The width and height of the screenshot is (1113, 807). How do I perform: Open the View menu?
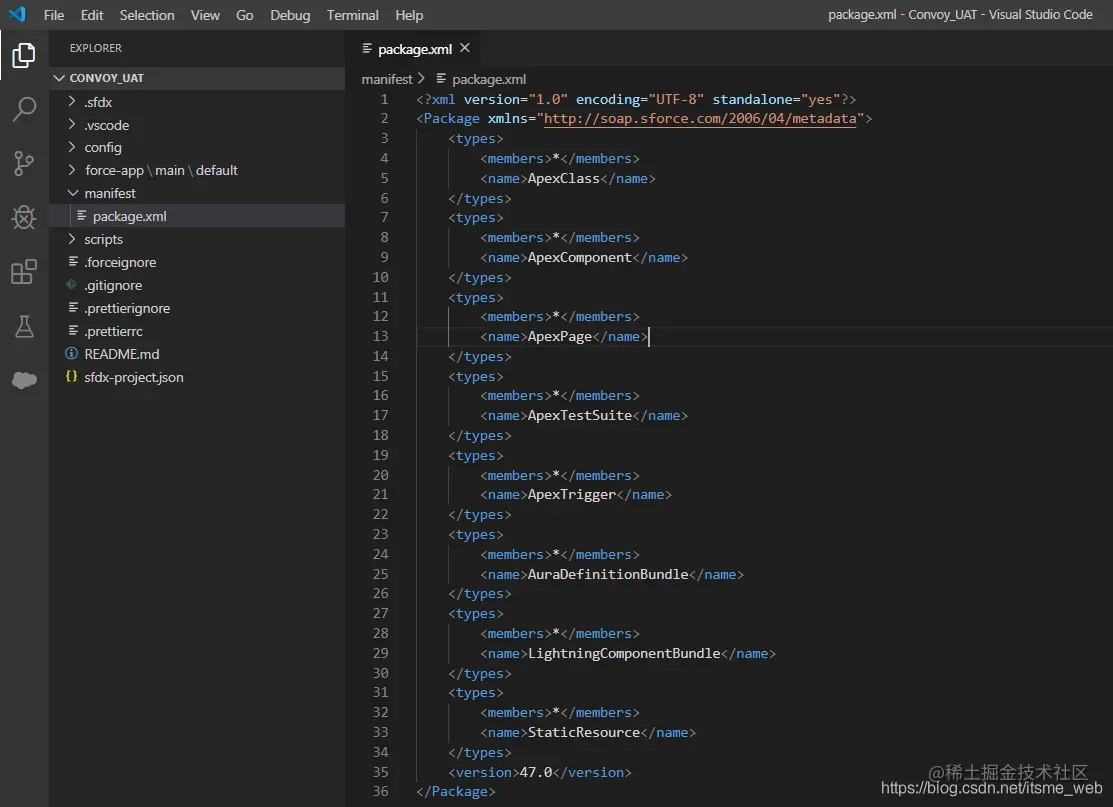point(205,15)
